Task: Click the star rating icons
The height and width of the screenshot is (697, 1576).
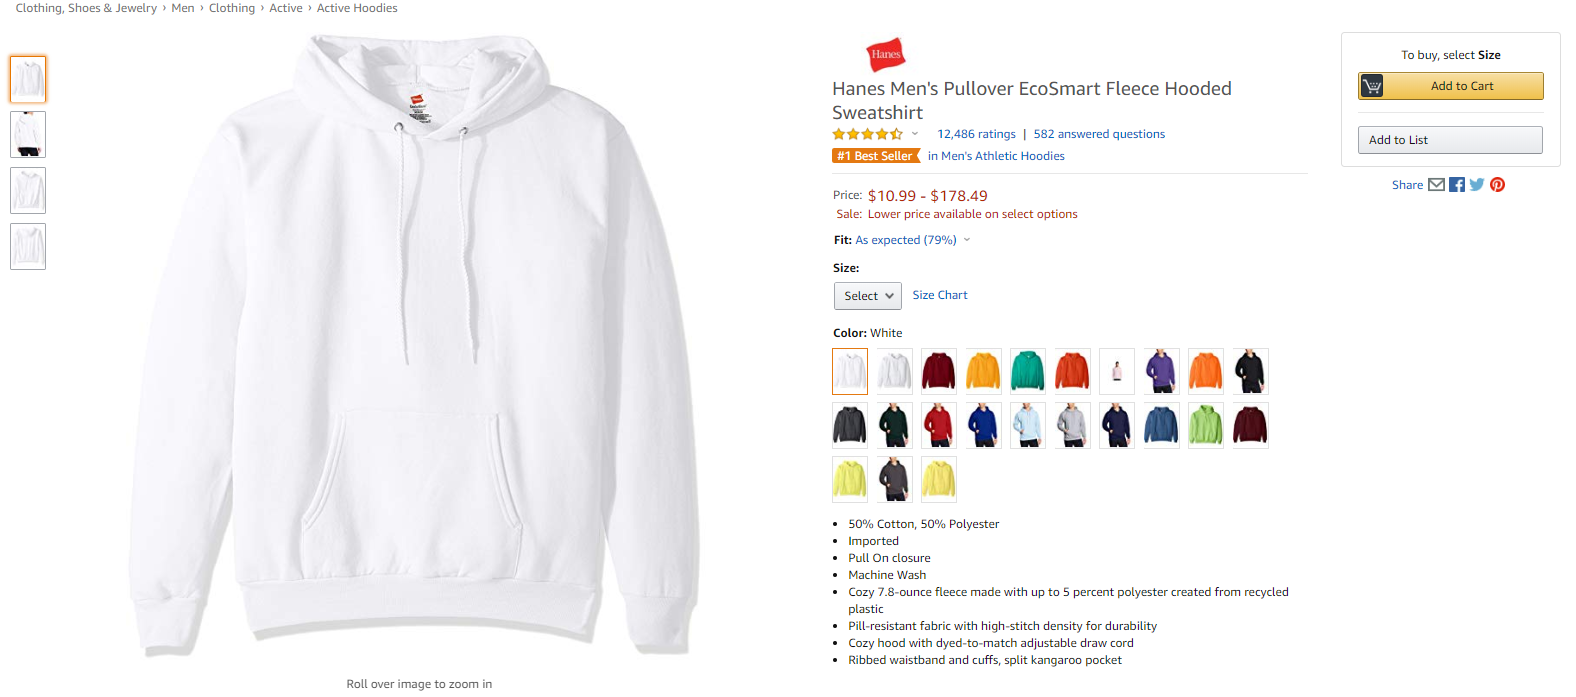Action: tap(868, 134)
